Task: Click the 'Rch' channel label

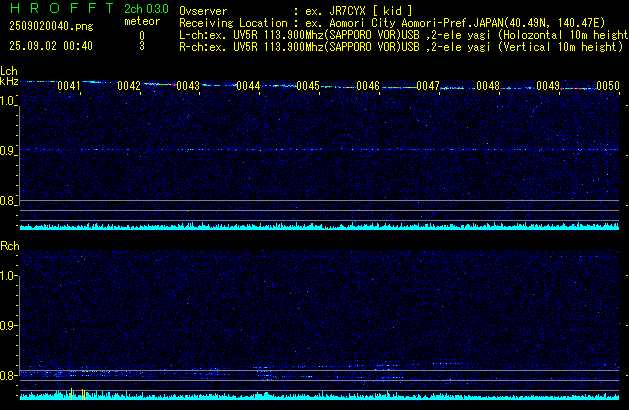Action: click(x=10, y=246)
